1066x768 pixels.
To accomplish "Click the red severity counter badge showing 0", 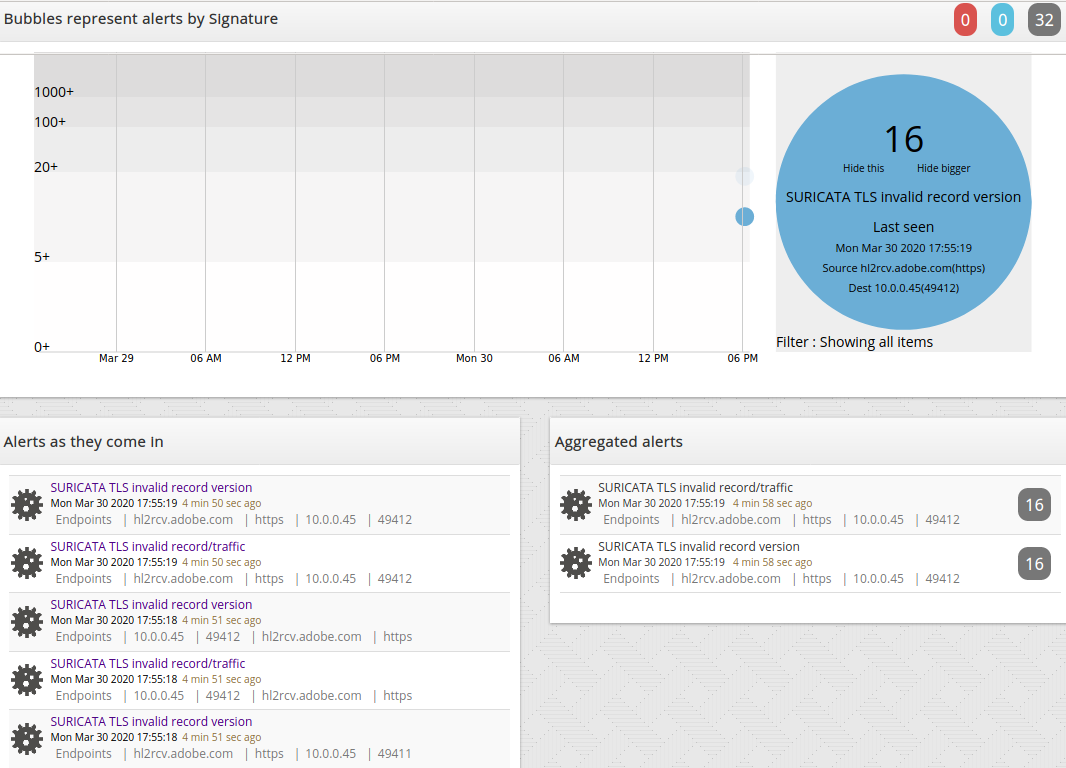I will point(965,20).
